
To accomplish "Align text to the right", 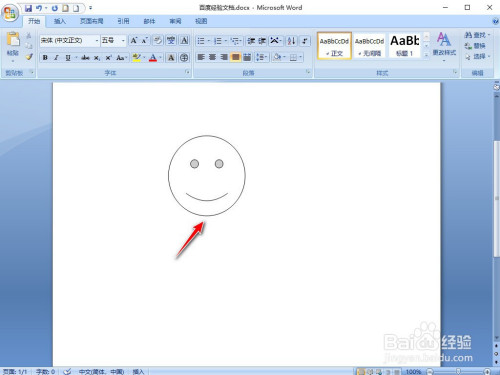I will pyautogui.click(x=224, y=57).
